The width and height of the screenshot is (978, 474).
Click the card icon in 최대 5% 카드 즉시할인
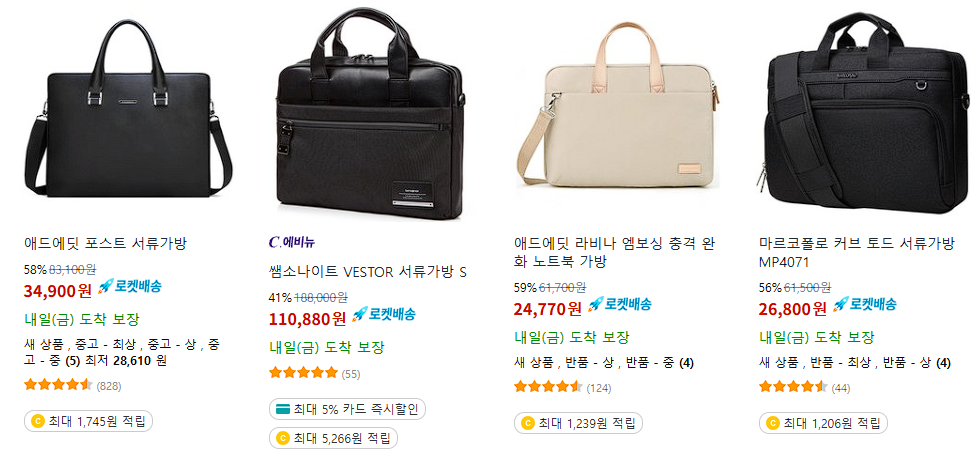[x=284, y=410]
